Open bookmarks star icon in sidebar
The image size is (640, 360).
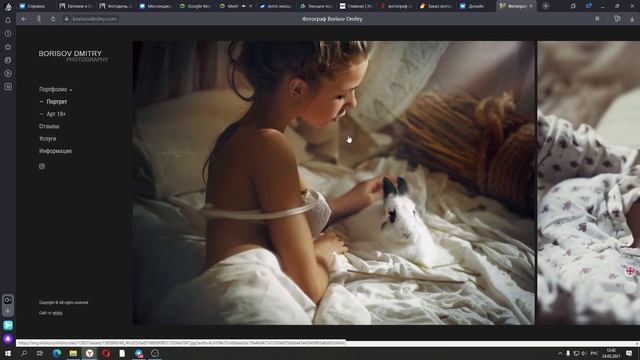coord(8,47)
